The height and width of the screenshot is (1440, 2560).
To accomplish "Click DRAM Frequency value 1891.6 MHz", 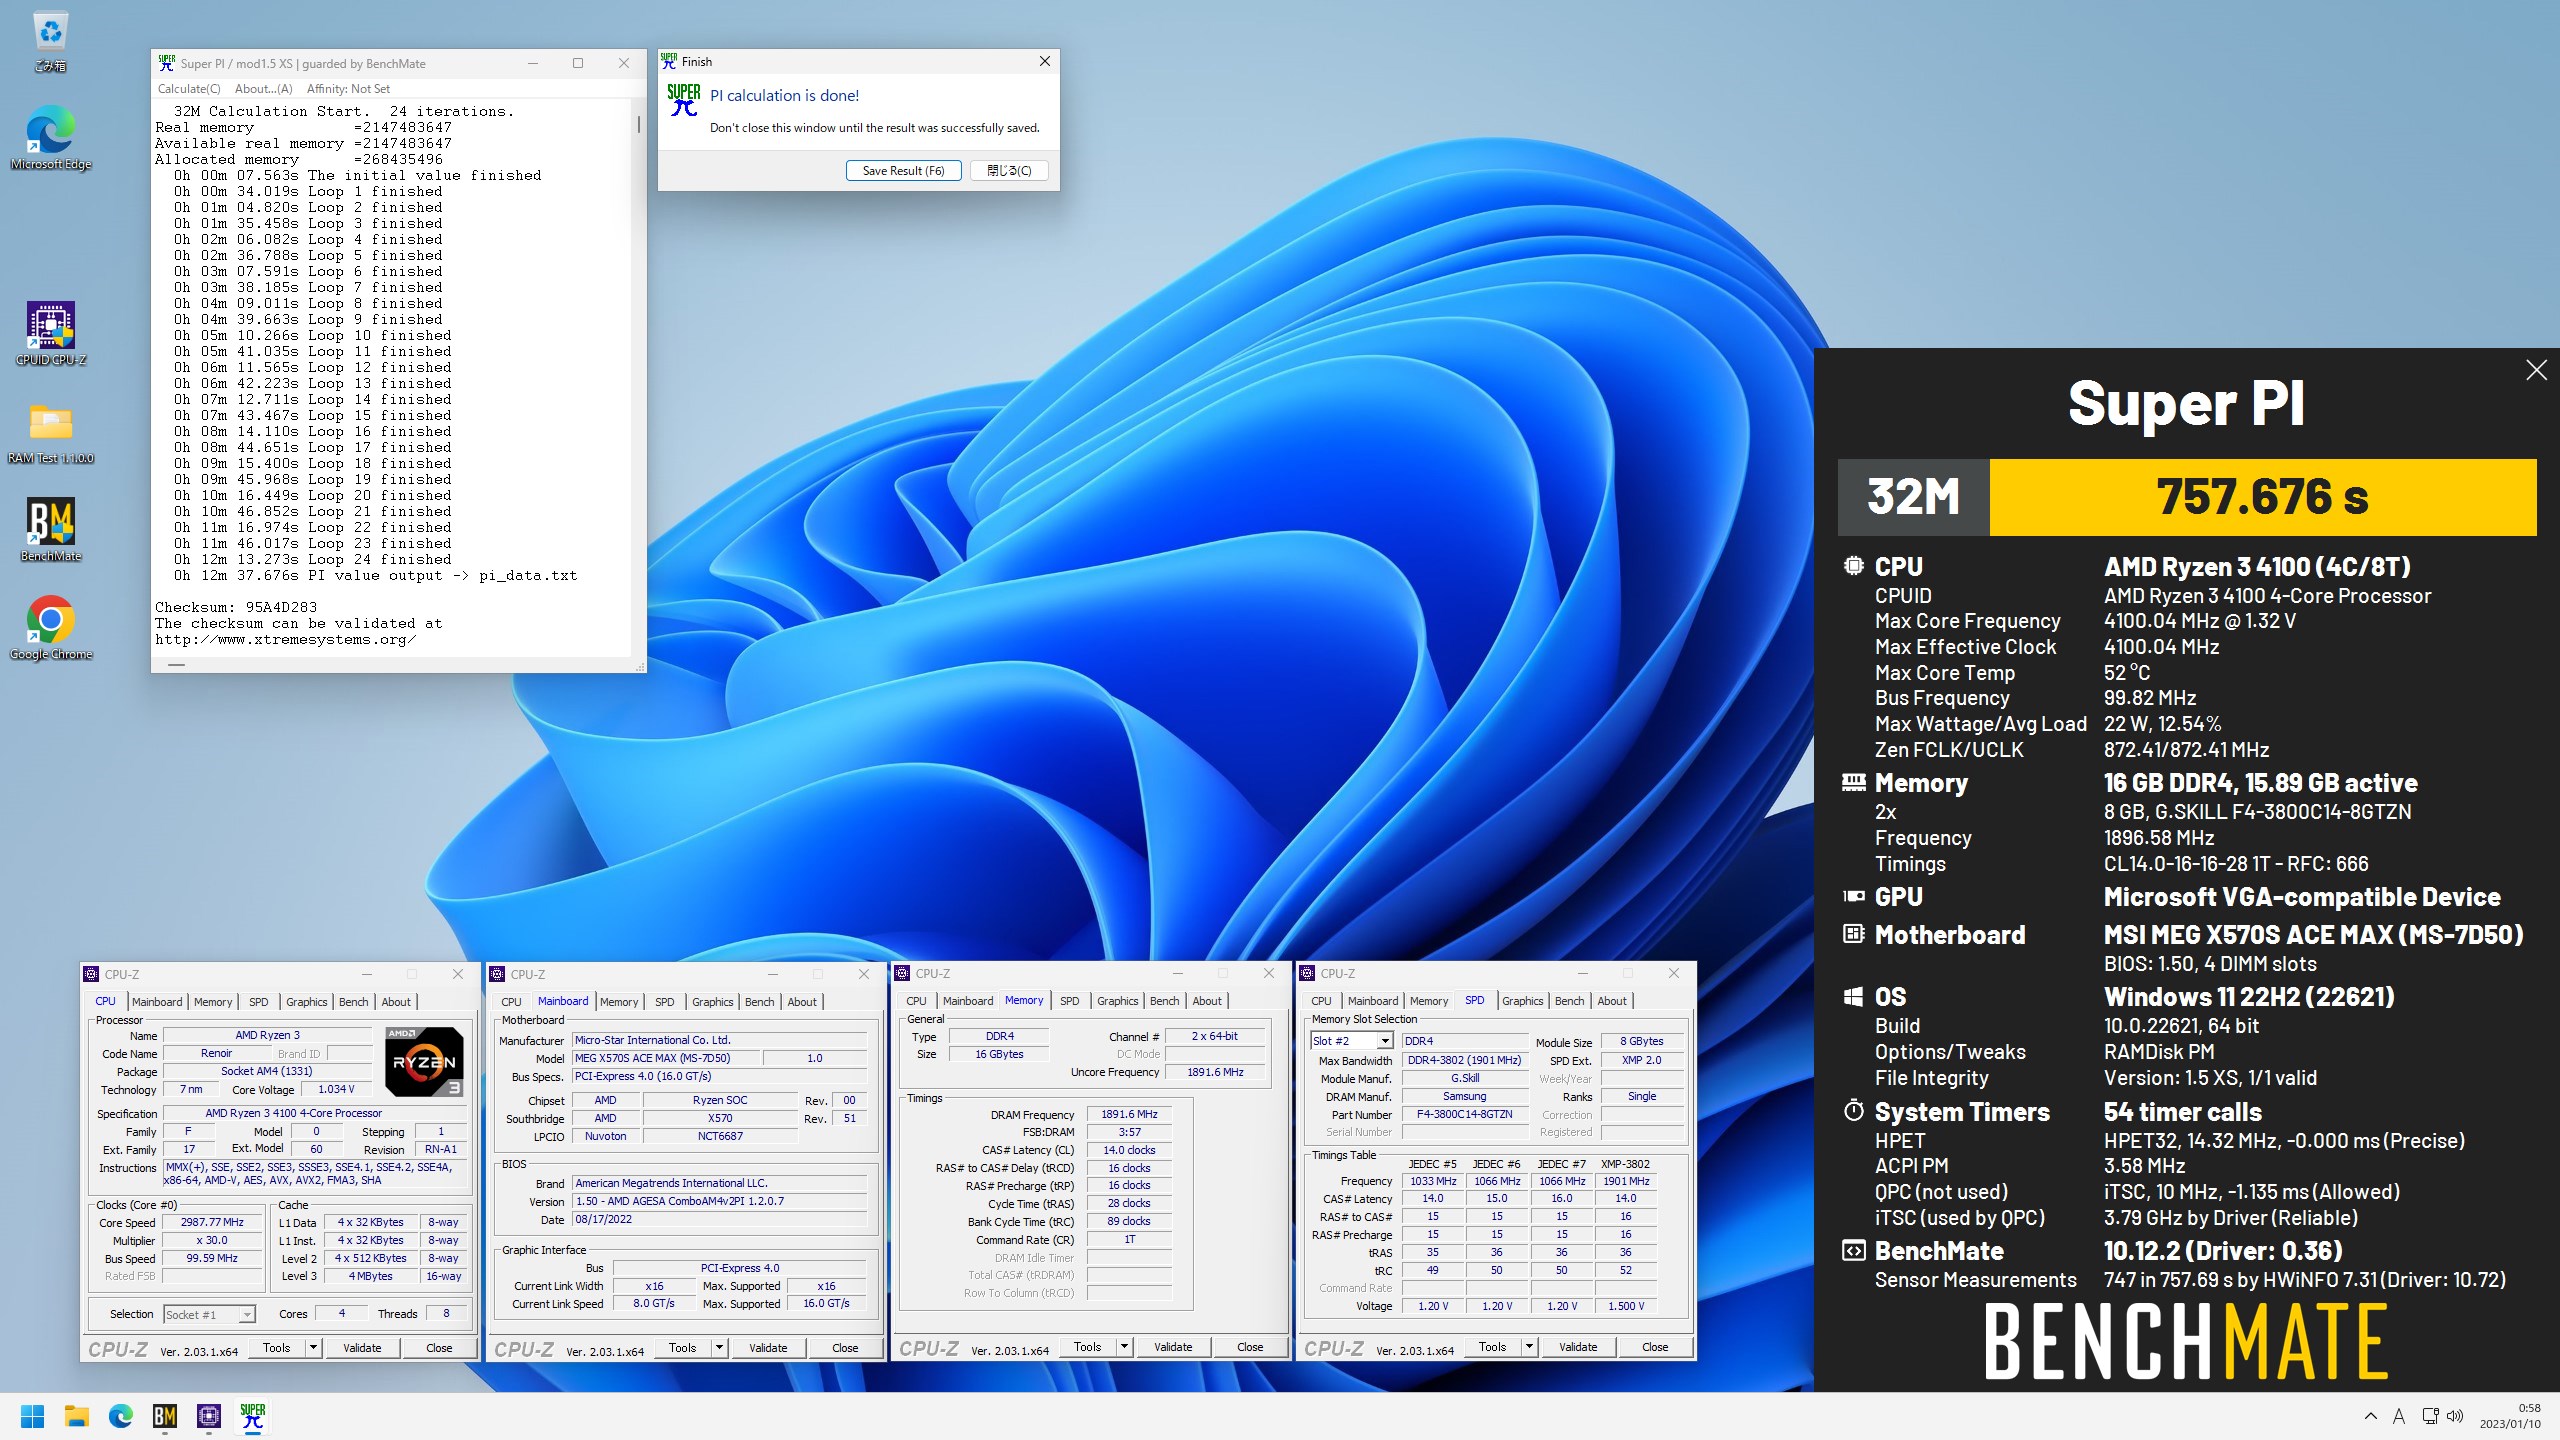I will 1129,1114.
